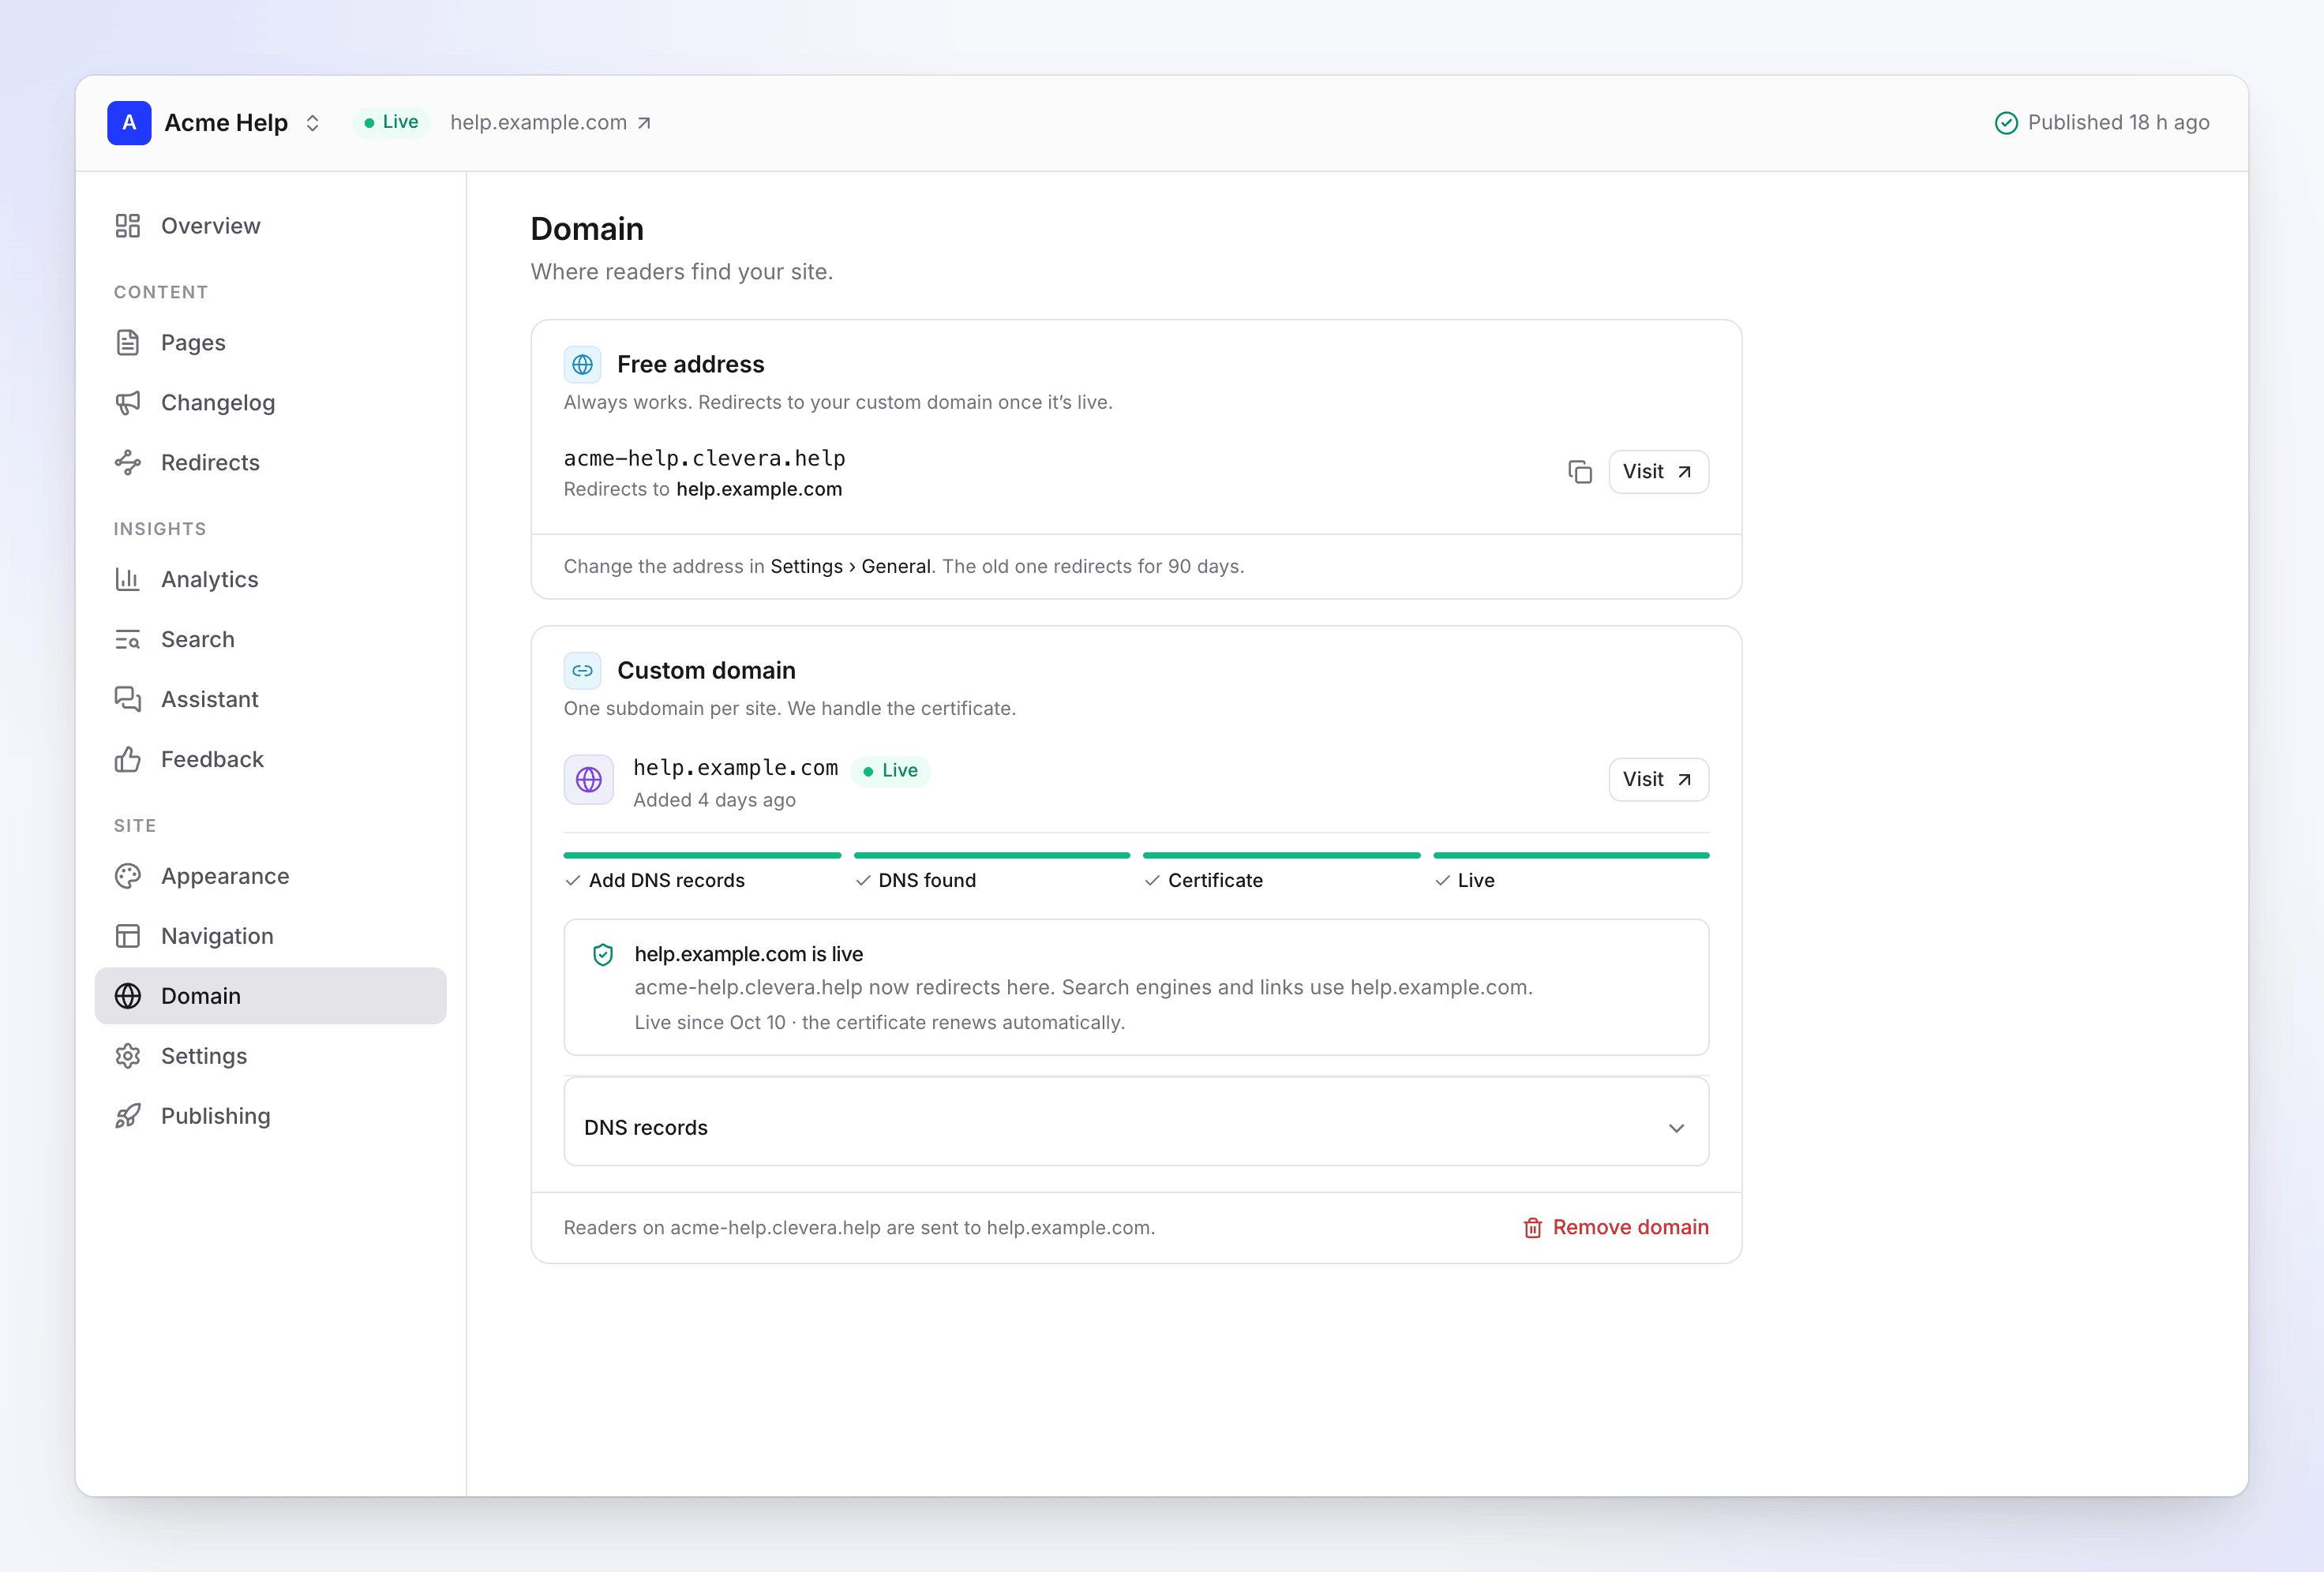Click the Certificate progress step
The width and height of the screenshot is (2324, 1572).
[1281, 871]
